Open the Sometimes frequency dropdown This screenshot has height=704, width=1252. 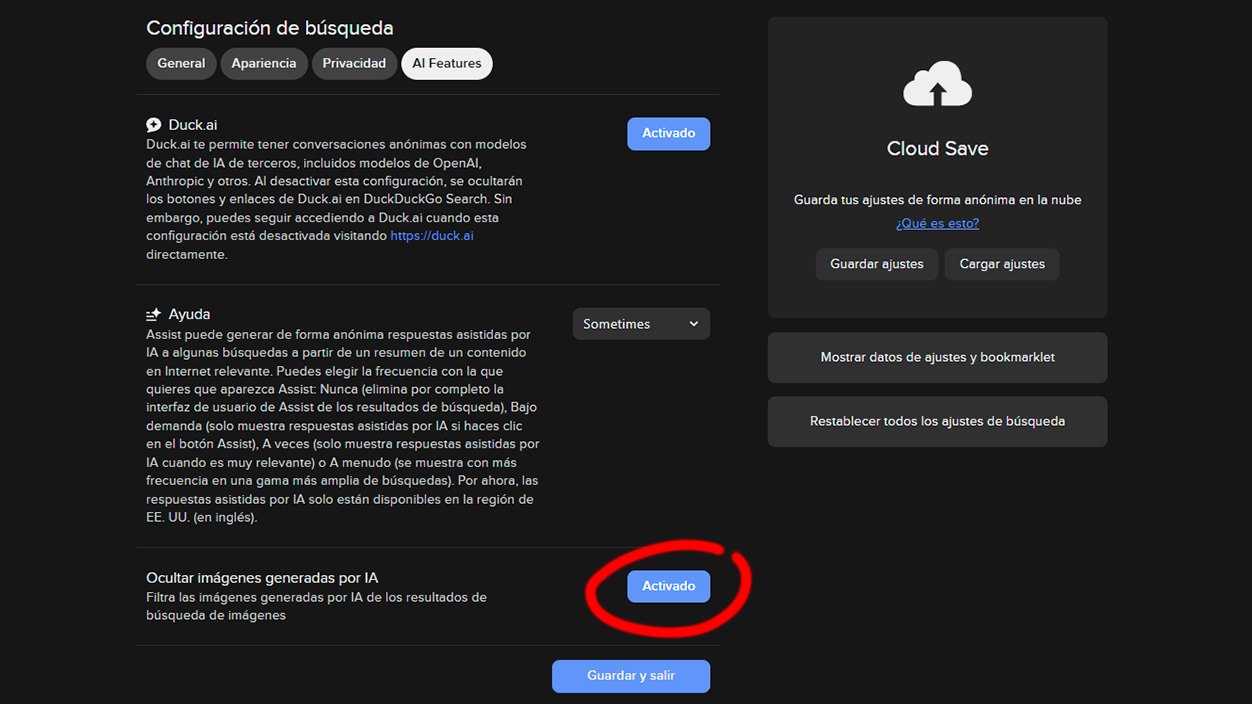[x=641, y=324]
